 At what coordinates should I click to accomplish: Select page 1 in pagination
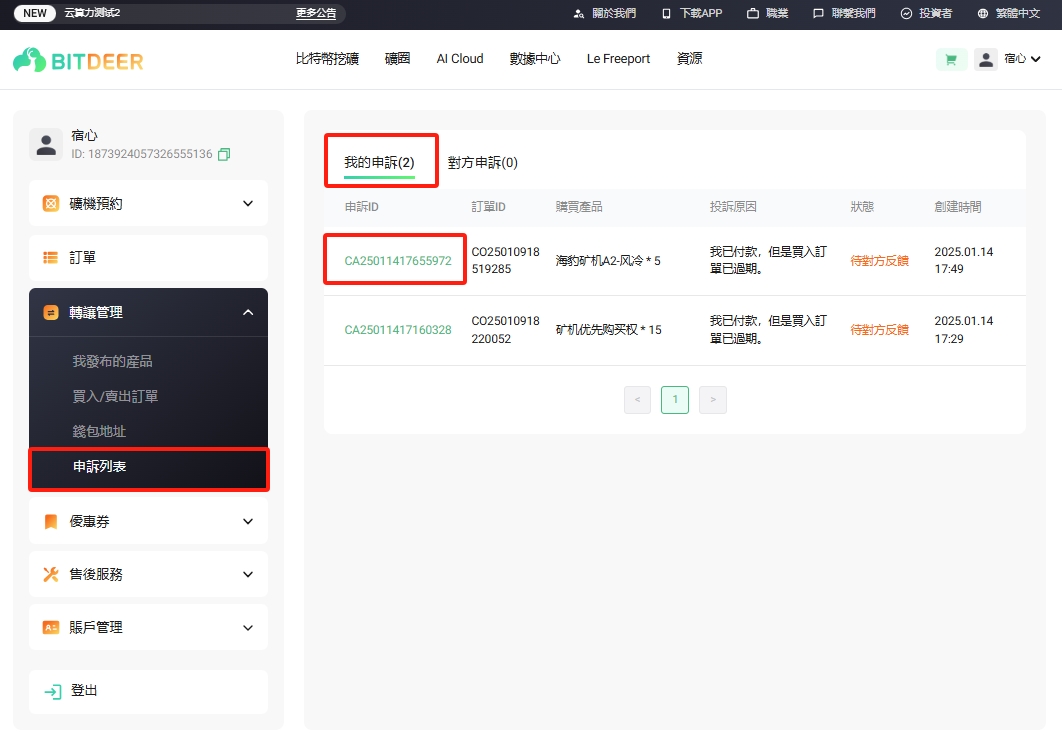pos(675,400)
